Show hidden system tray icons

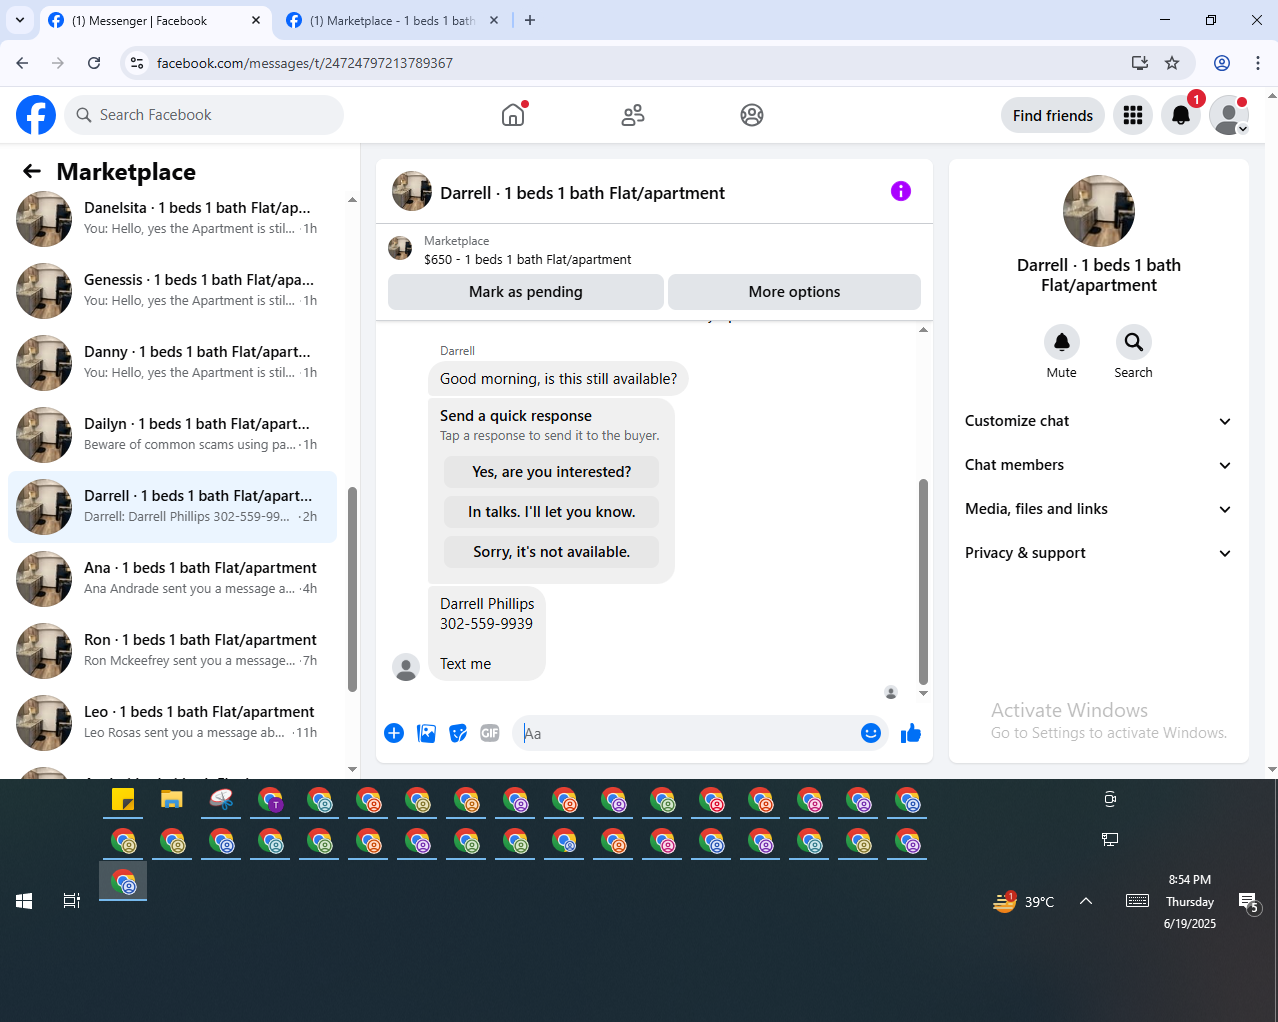pos(1086,901)
